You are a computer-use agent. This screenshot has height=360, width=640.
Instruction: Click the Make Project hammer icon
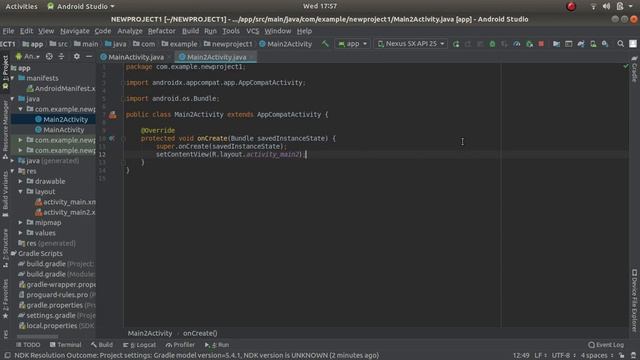pos(324,44)
